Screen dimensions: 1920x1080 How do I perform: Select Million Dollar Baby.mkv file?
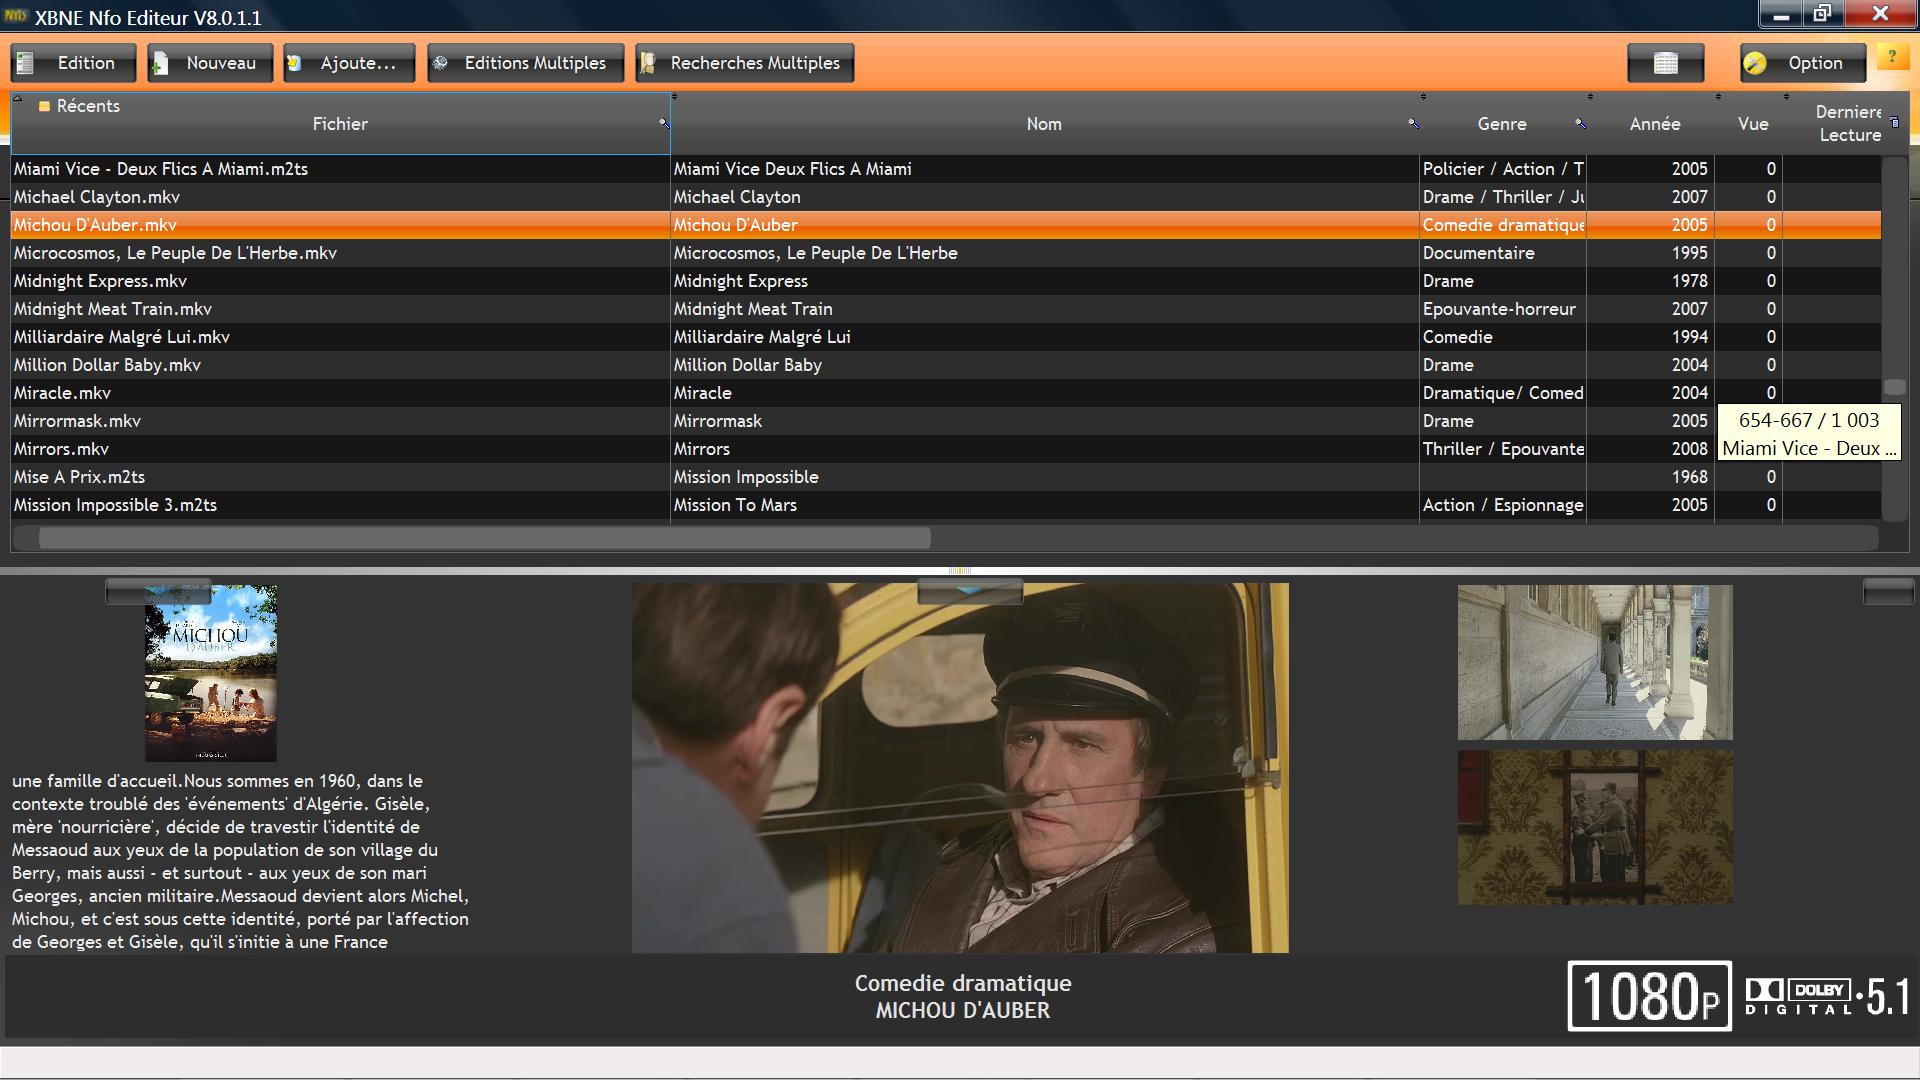(x=340, y=365)
